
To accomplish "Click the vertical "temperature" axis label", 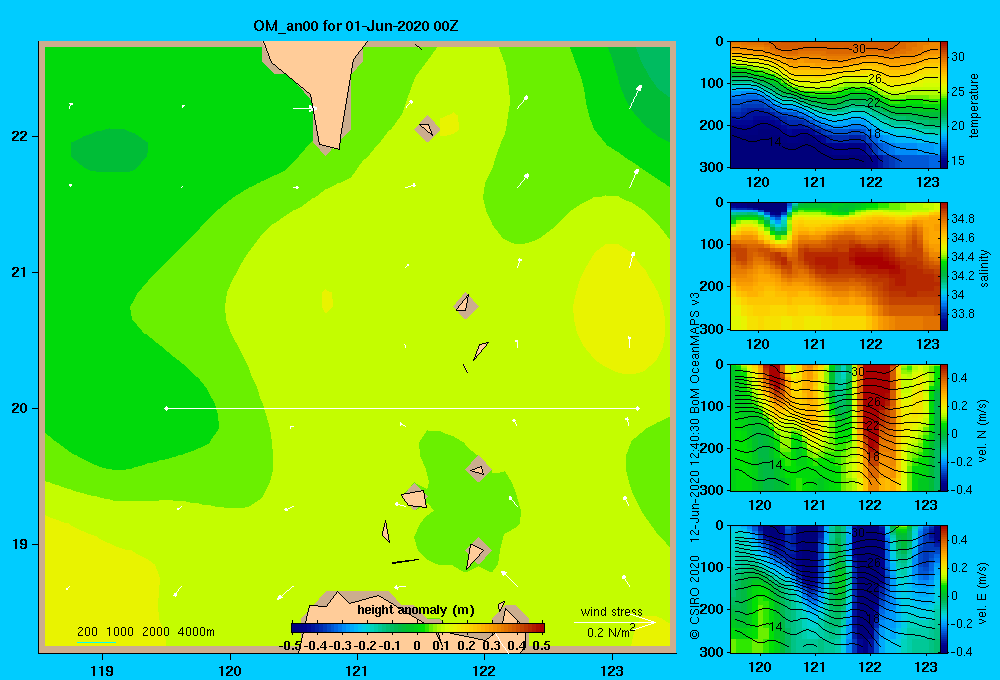I will point(974,105).
